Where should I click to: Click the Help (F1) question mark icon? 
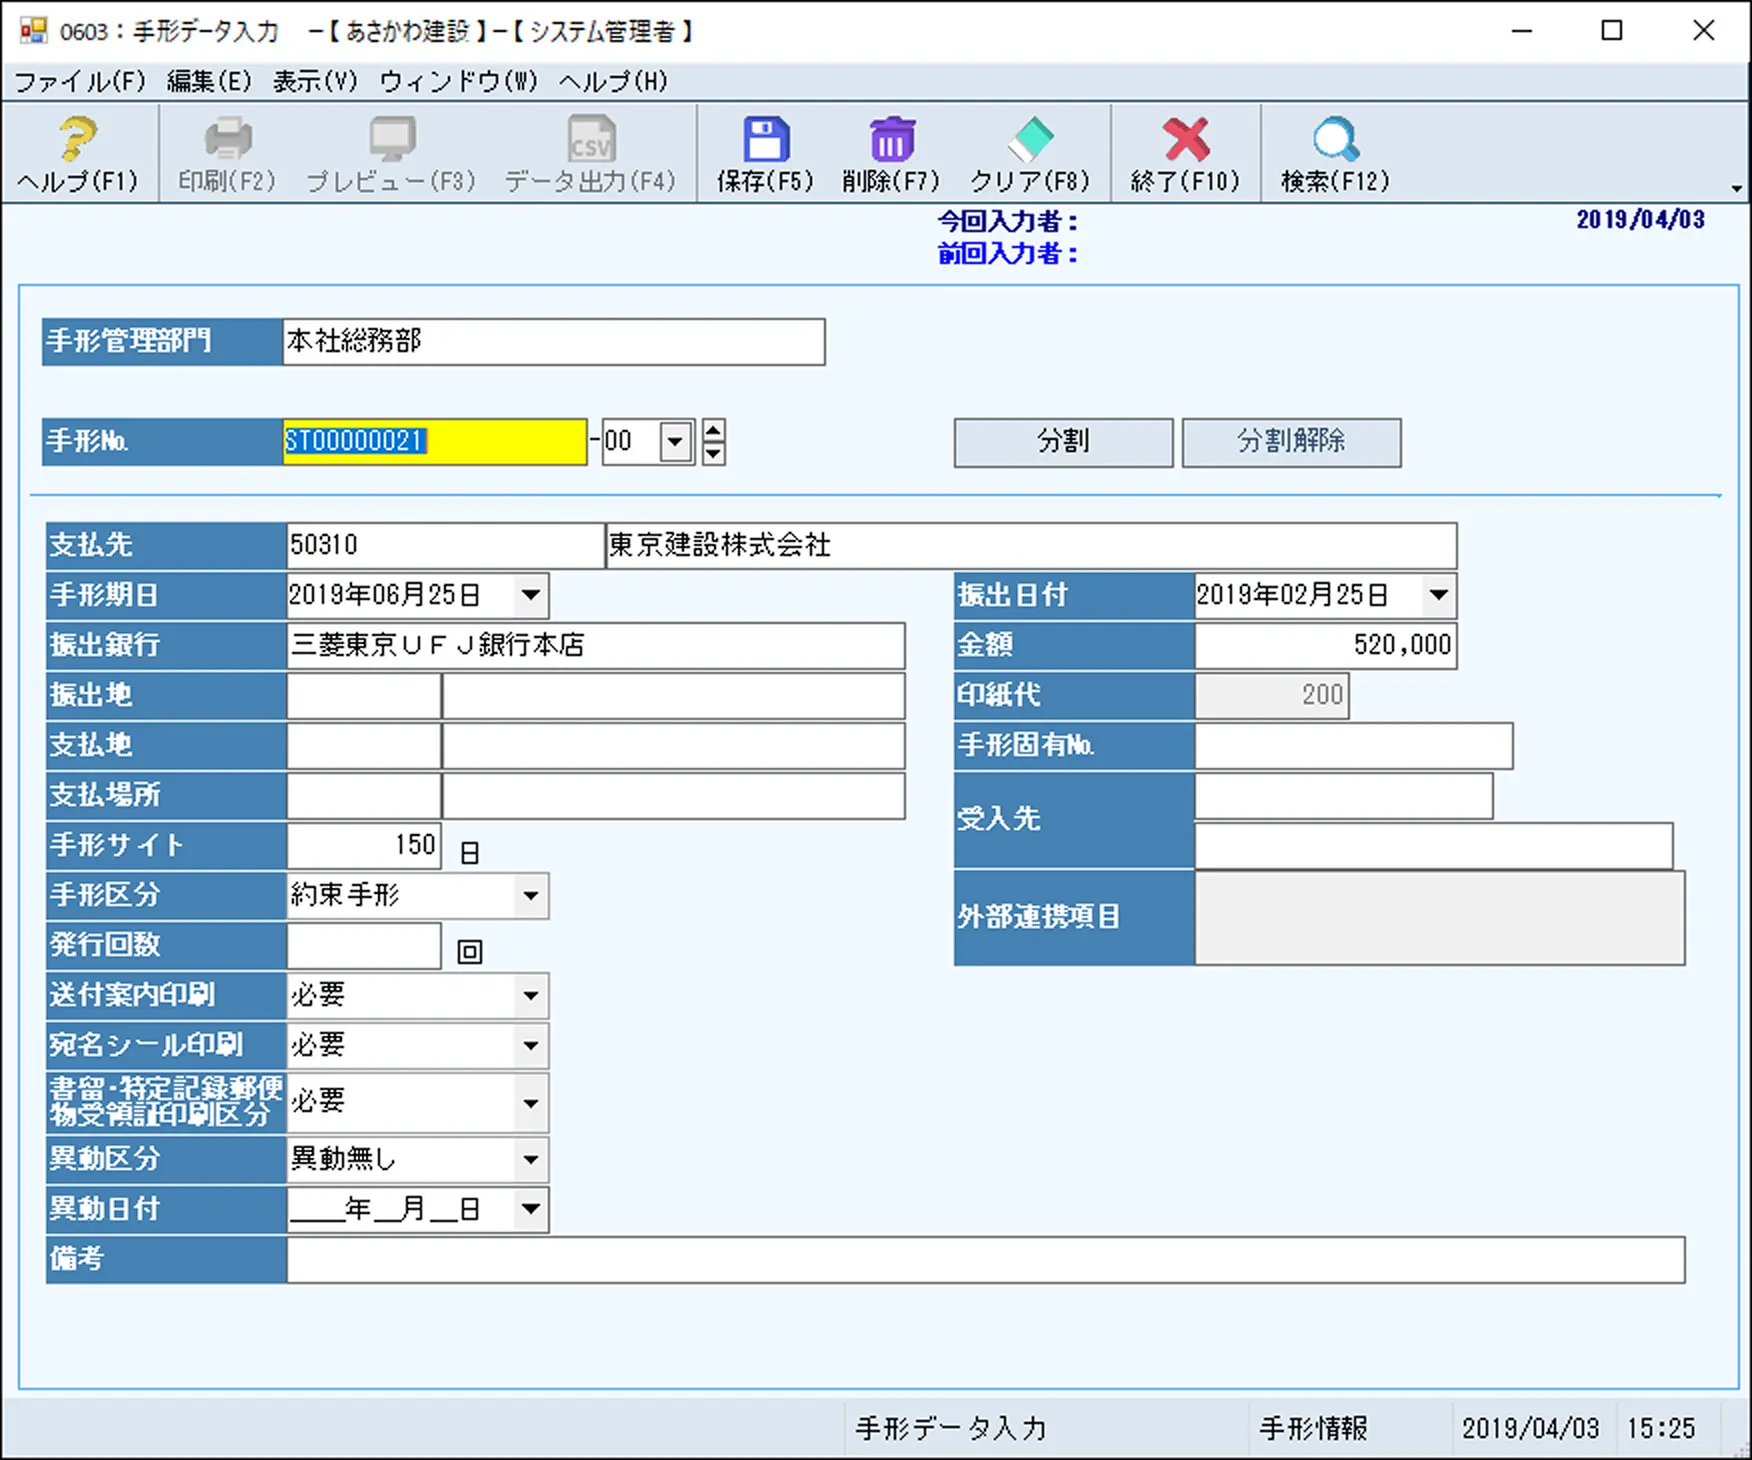pyautogui.click(x=77, y=140)
